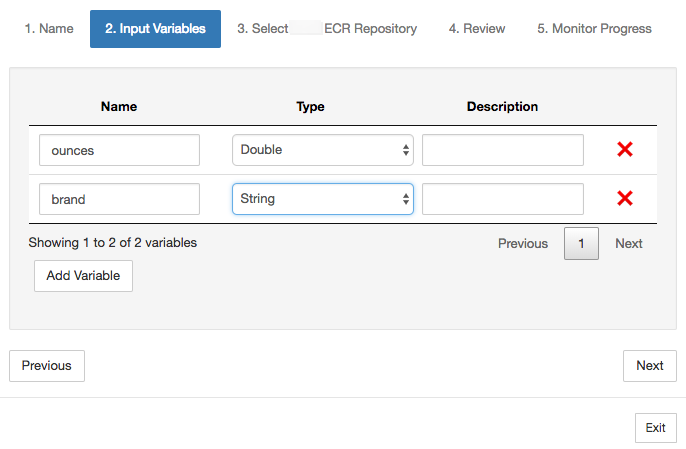Screen dimensions: 686x449
Task: Click the Description field for brand
Action: [x=502, y=199]
